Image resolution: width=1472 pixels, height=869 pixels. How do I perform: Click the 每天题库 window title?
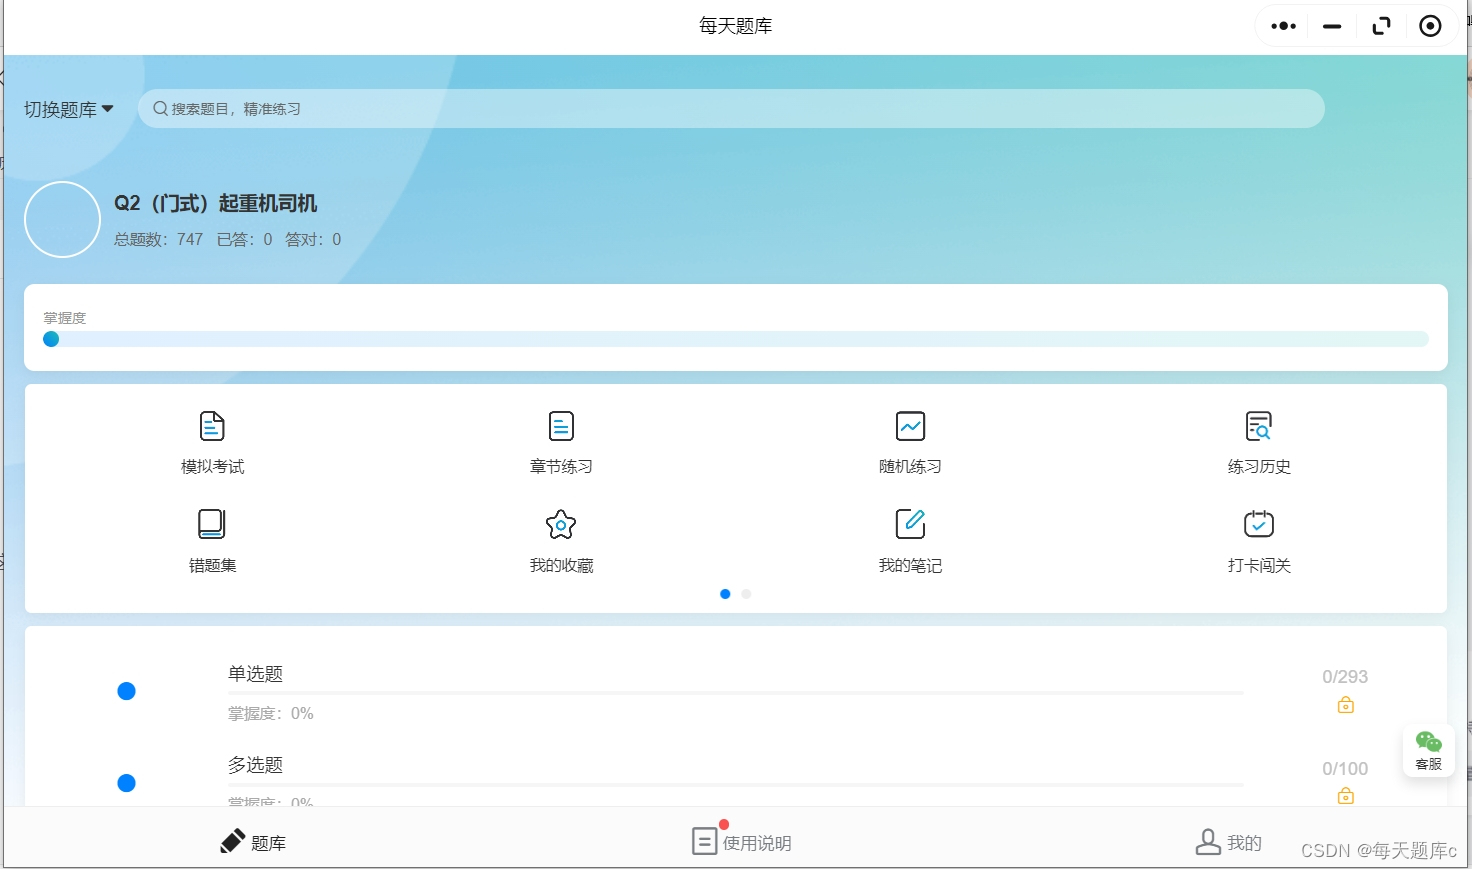pyautogui.click(x=736, y=26)
